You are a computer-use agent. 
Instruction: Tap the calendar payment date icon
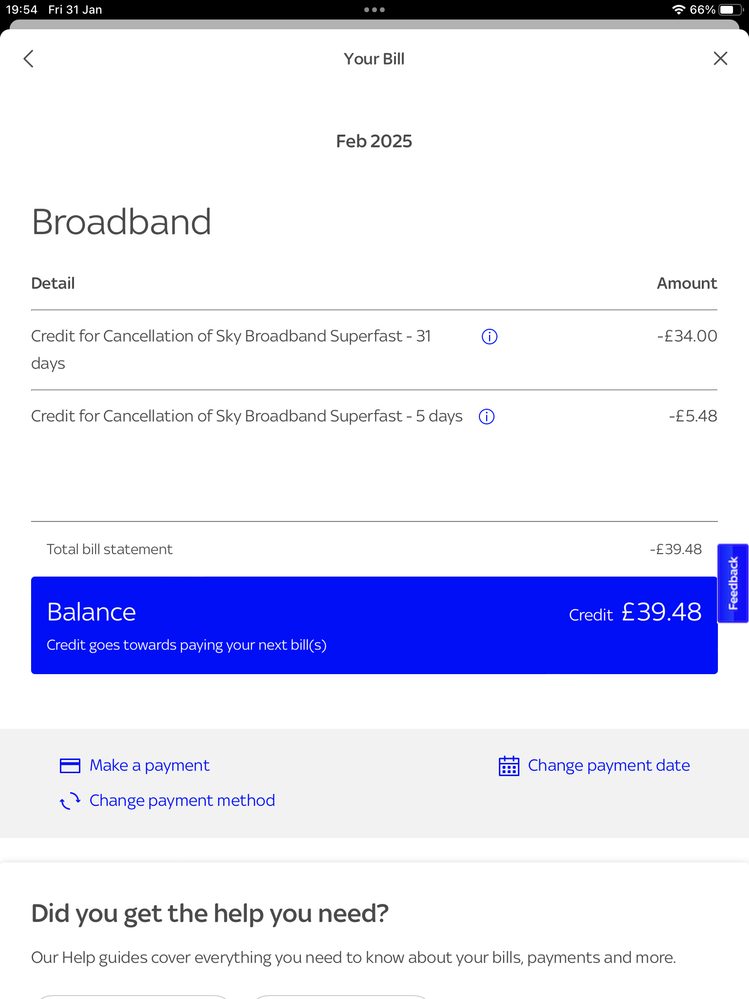pos(508,766)
